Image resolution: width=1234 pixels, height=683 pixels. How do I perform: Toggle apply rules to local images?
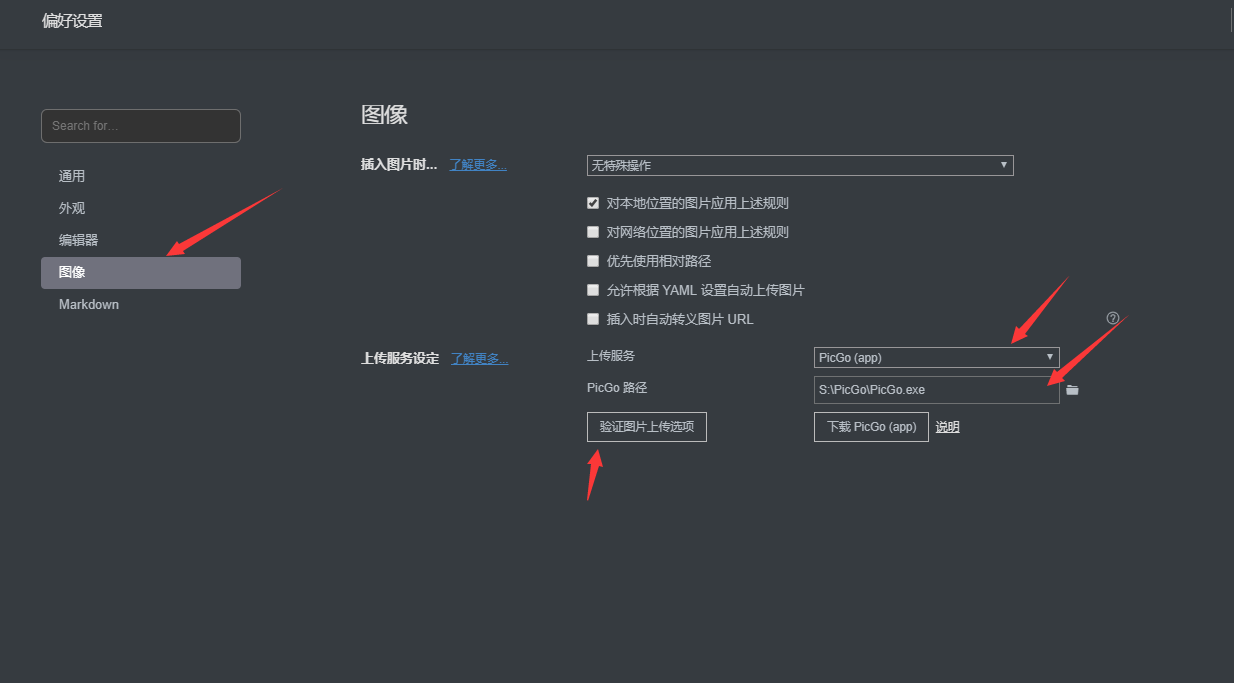click(x=593, y=203)
